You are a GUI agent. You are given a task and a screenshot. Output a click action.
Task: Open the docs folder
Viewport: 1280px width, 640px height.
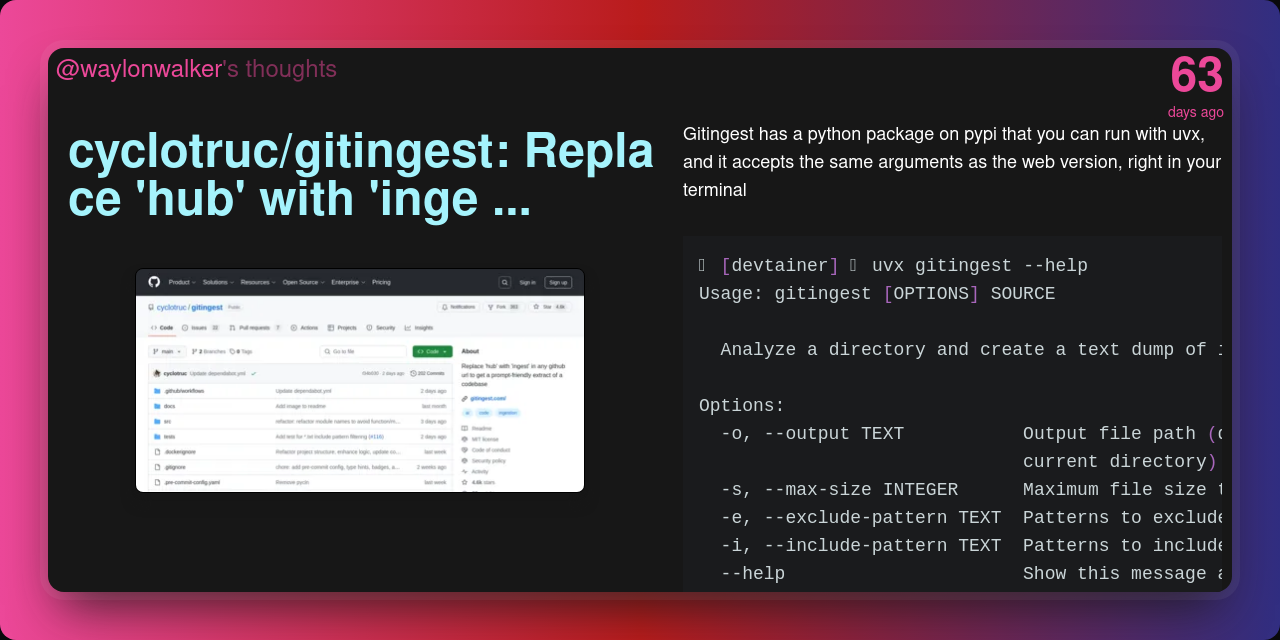pos(169,406)
